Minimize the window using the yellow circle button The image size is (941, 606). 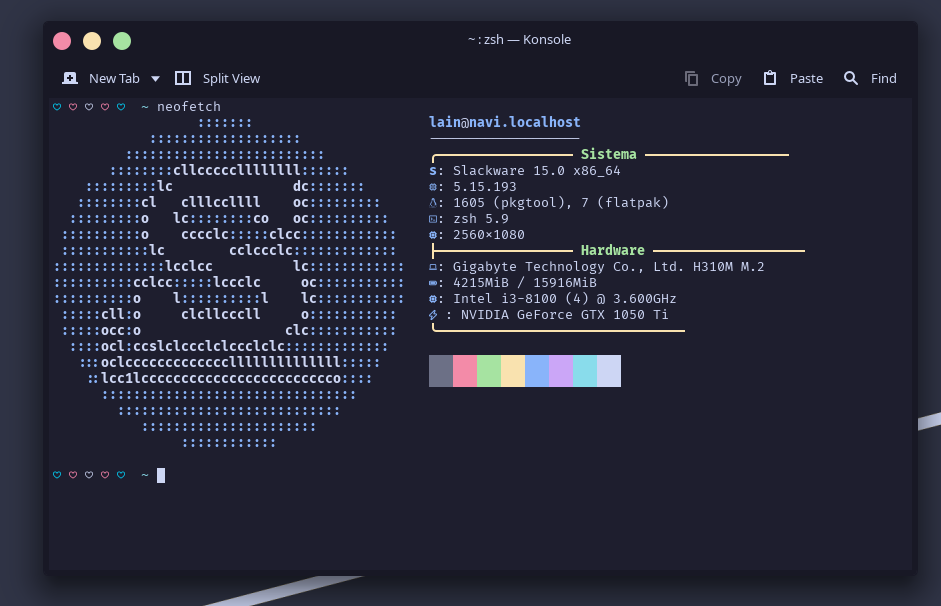(x=92, y=41)
